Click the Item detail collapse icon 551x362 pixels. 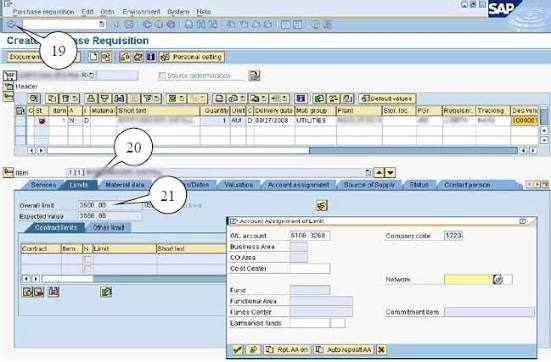coord(8,172)
